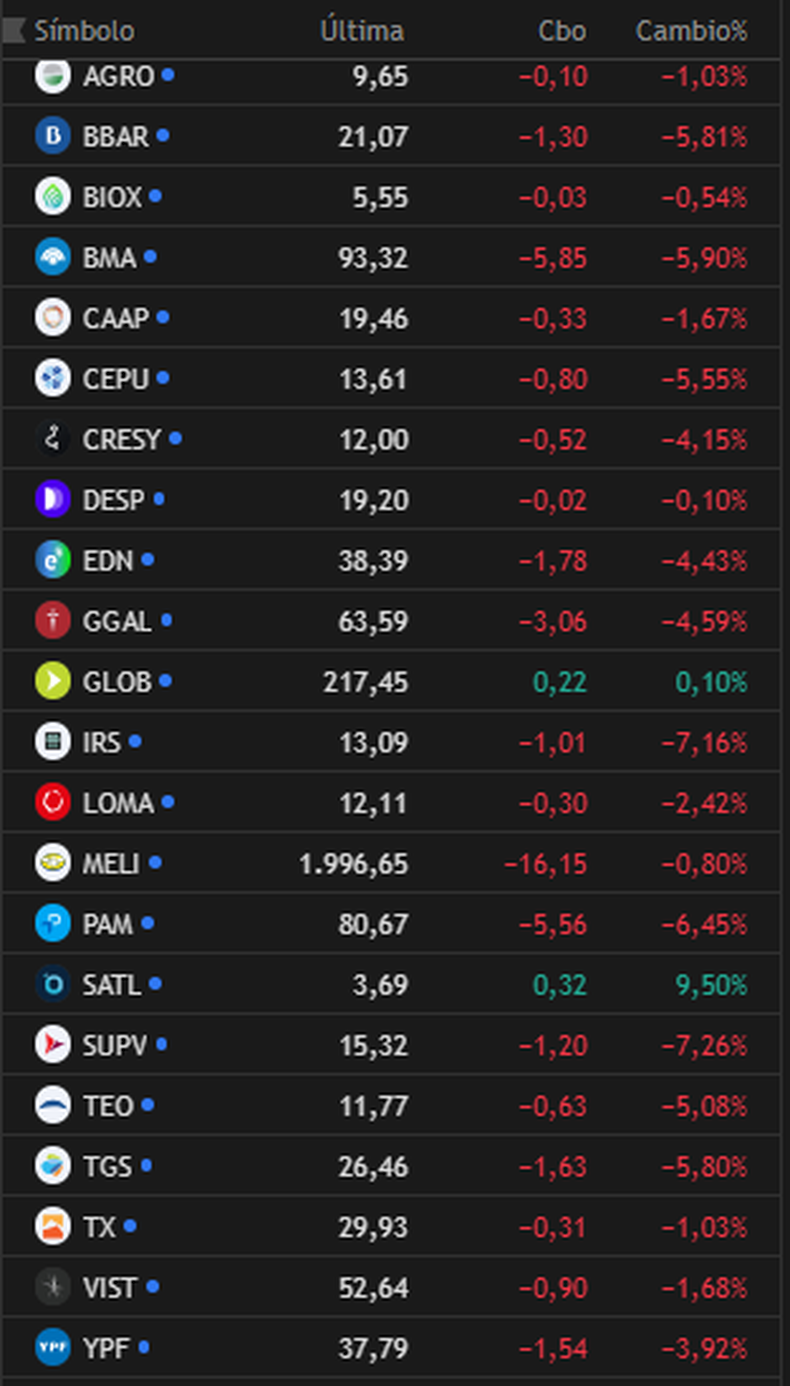Click the YPF logo icon
Viewport: 790px width, 1386px height.
tap(52, 1347)
